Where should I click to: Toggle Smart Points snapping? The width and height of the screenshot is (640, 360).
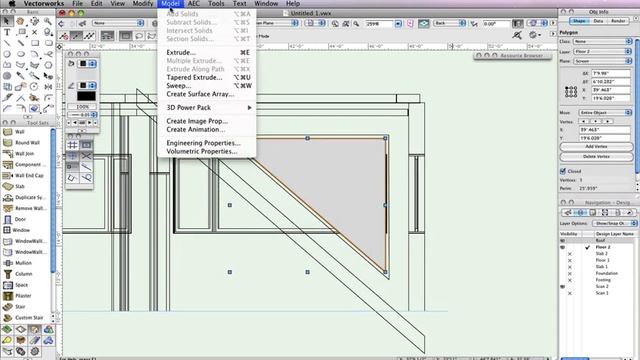pos(72,167)
